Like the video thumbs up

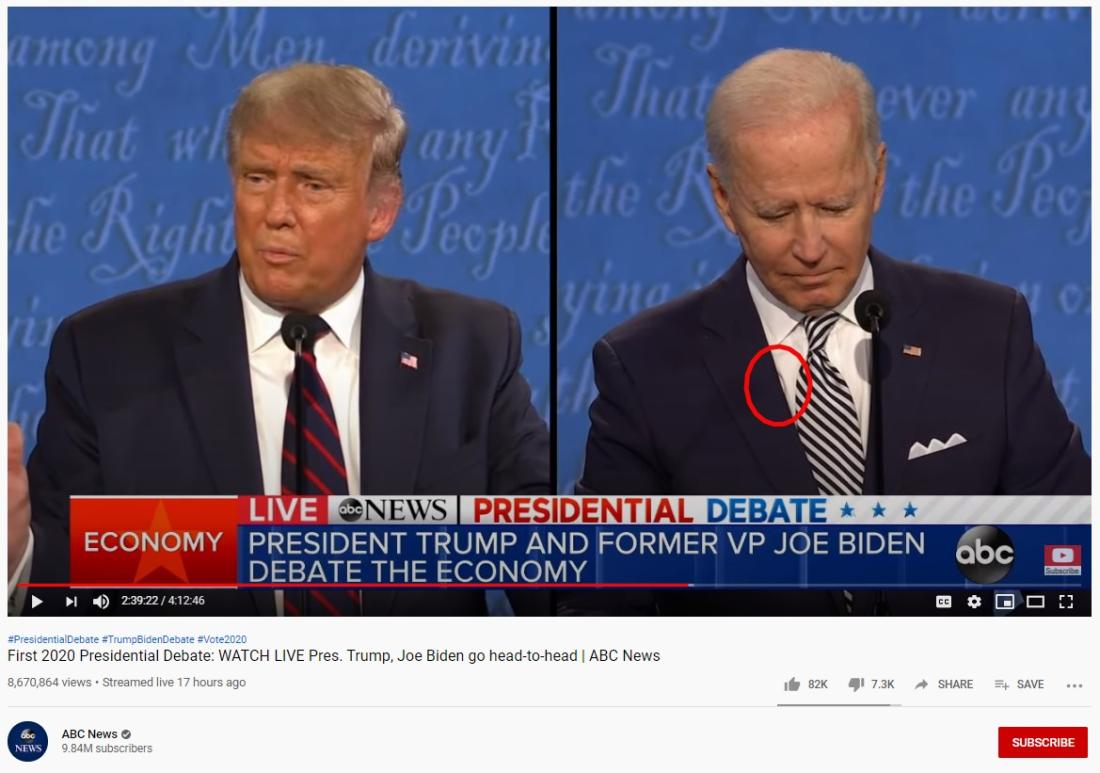tap(806, 684)
